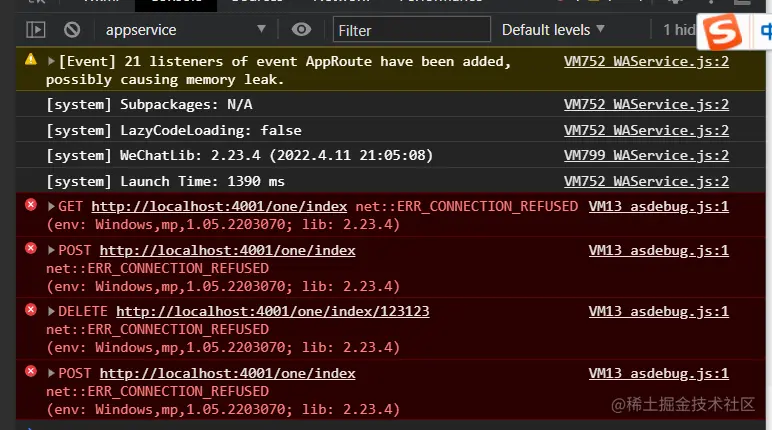
Task: Open asdebug.js:1 link on DELETE row
Action: tap(659, 311)
